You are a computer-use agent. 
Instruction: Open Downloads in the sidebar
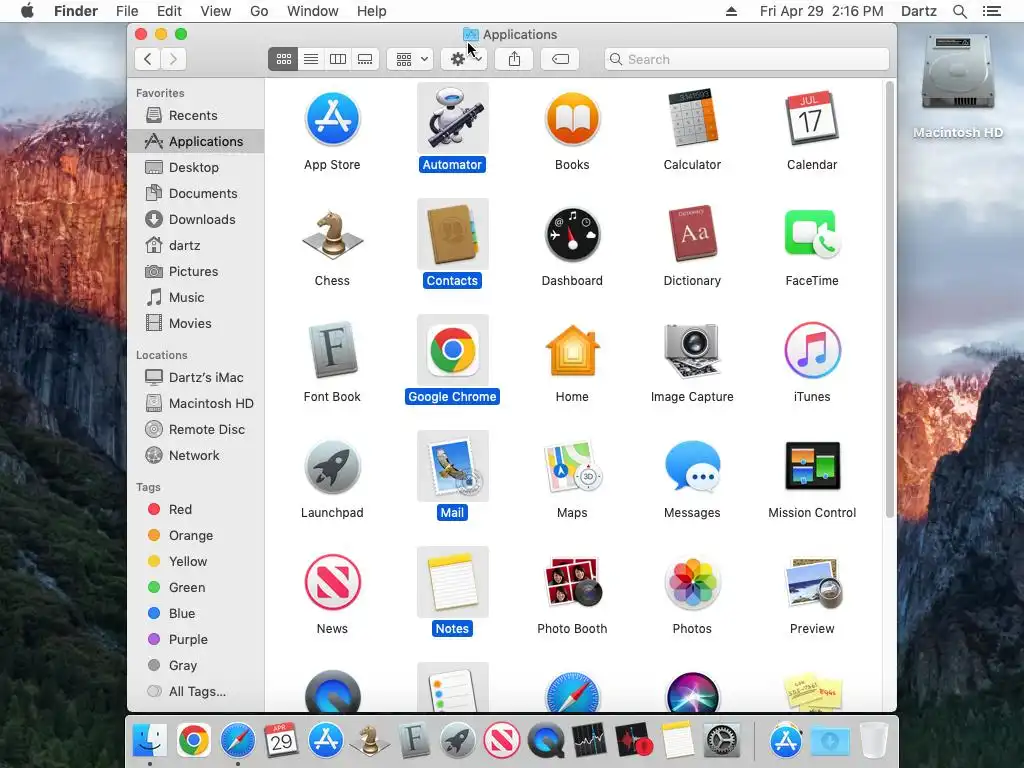click(x=196, y=219)
